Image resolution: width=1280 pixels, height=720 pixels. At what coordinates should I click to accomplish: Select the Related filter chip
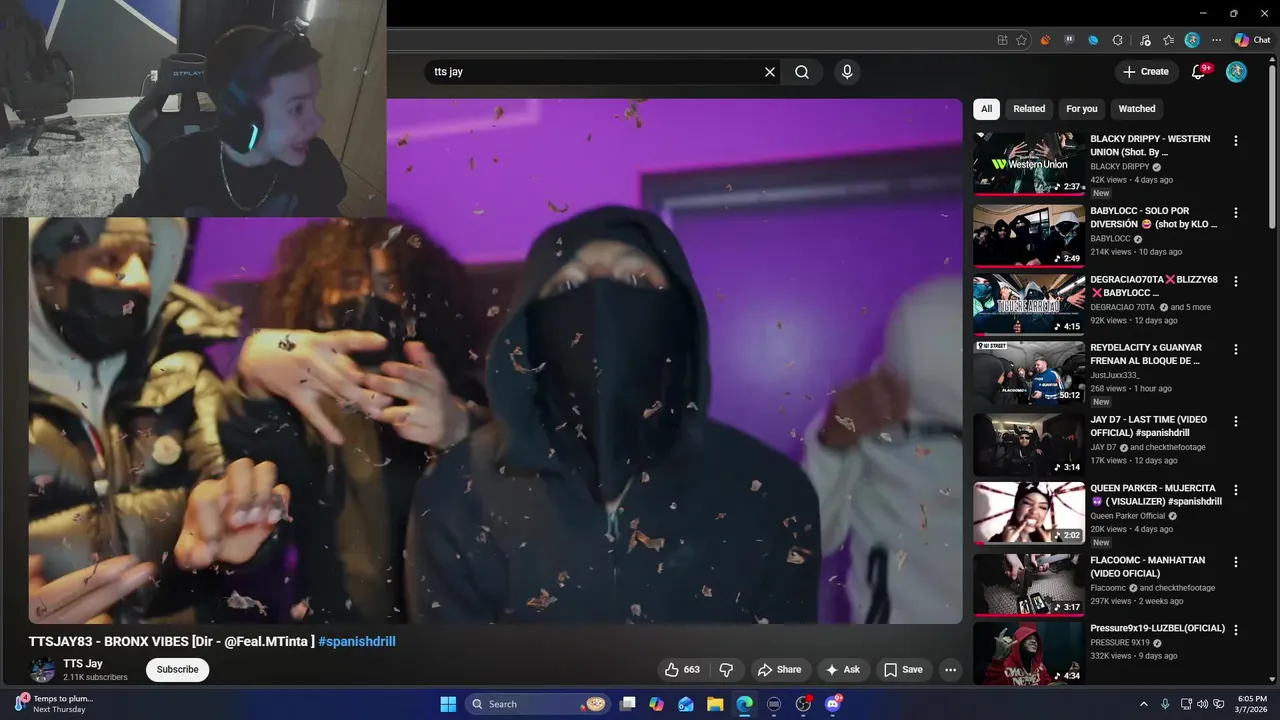[x=1029, y=109]
